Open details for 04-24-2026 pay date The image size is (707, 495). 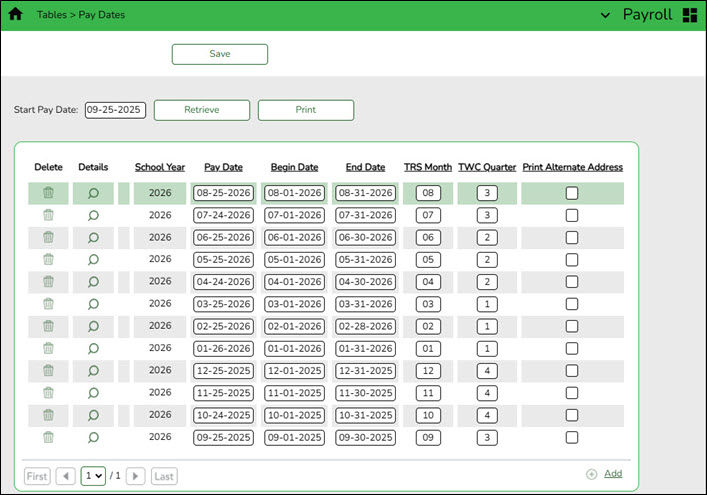point(93,282)
